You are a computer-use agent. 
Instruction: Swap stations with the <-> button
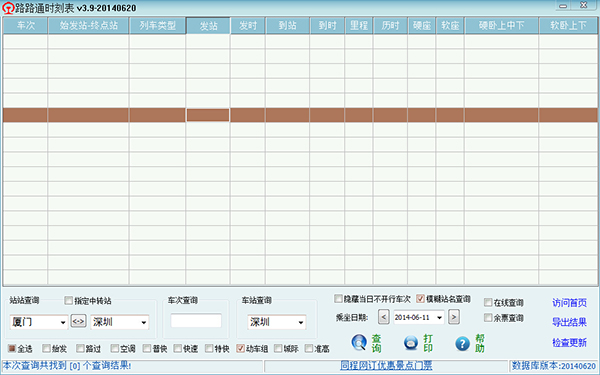(x=78, y=321)
